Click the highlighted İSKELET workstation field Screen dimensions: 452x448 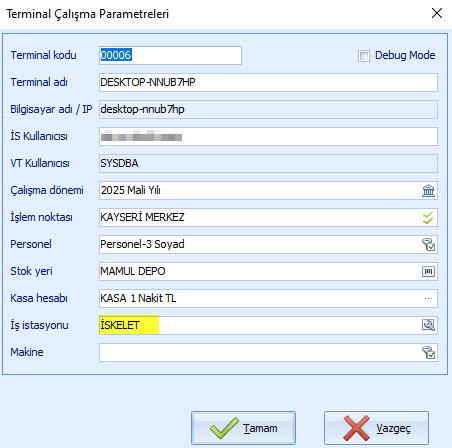tap(260, 325)
